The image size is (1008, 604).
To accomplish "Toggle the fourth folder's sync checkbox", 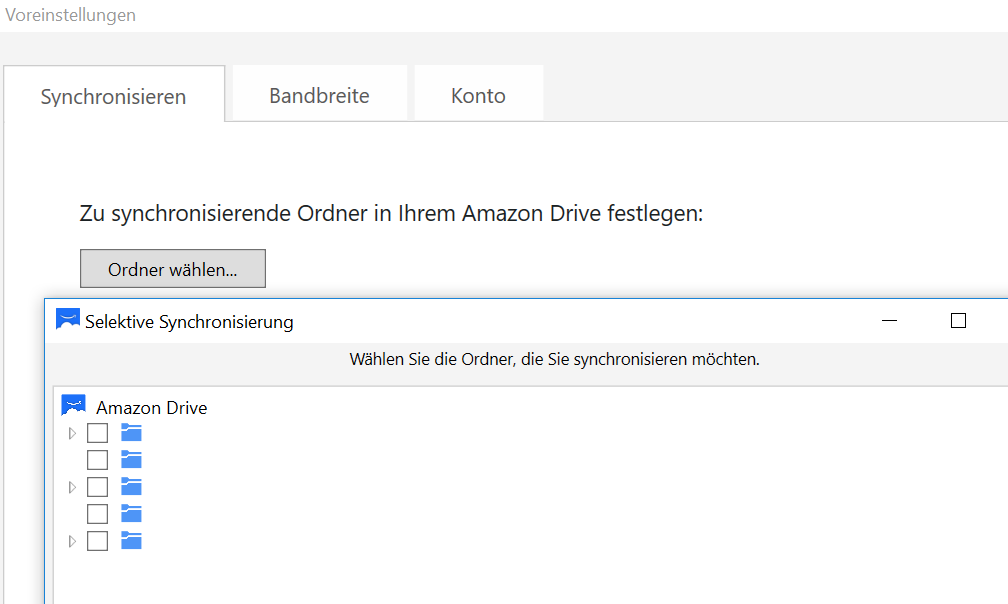I will click(97, 514).
